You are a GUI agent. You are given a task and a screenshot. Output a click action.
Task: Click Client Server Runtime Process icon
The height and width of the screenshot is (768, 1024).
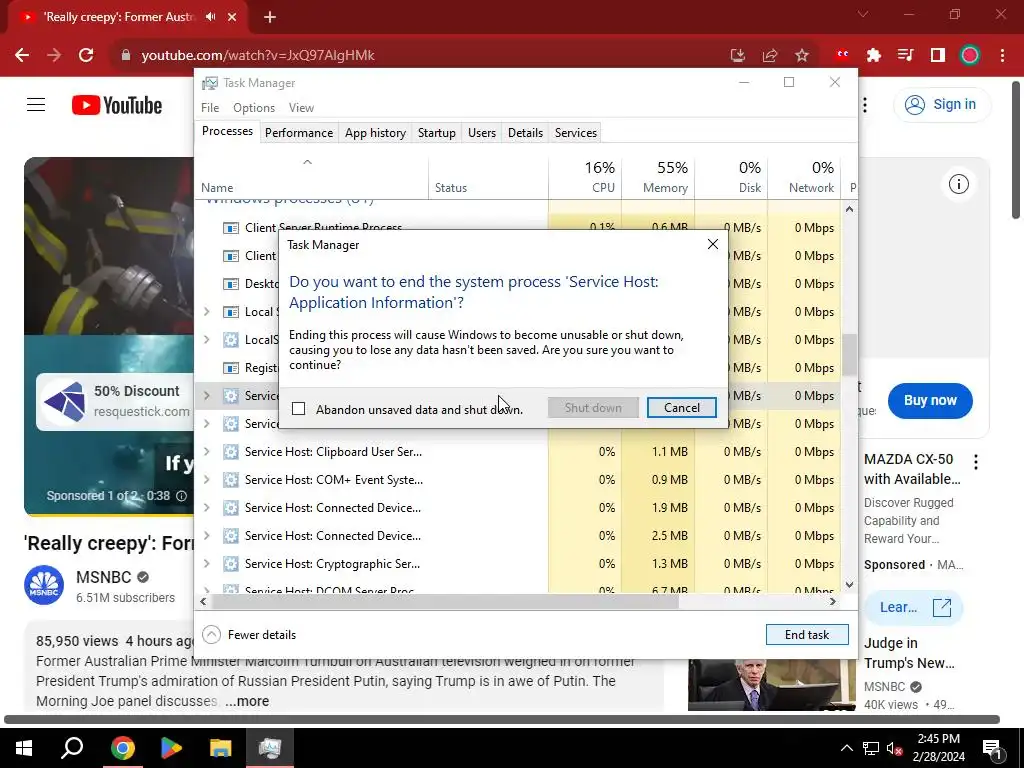[x=231, y=228]
